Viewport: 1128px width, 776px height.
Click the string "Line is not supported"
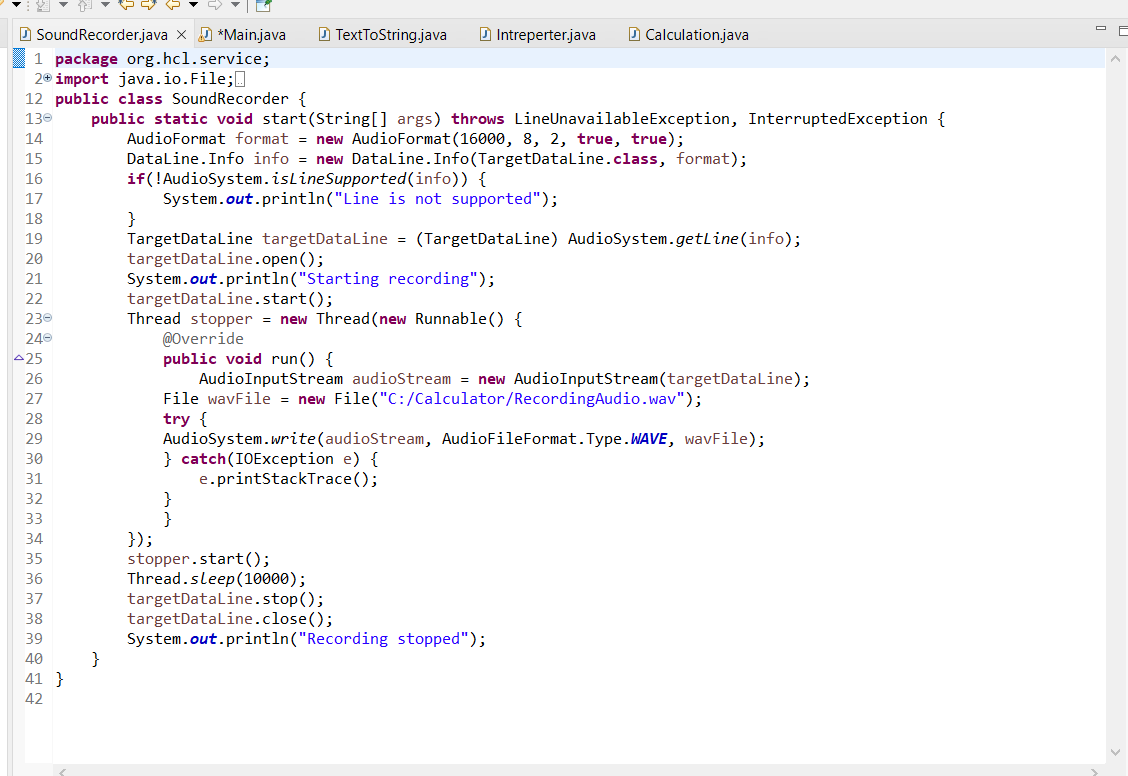[437, 198]
